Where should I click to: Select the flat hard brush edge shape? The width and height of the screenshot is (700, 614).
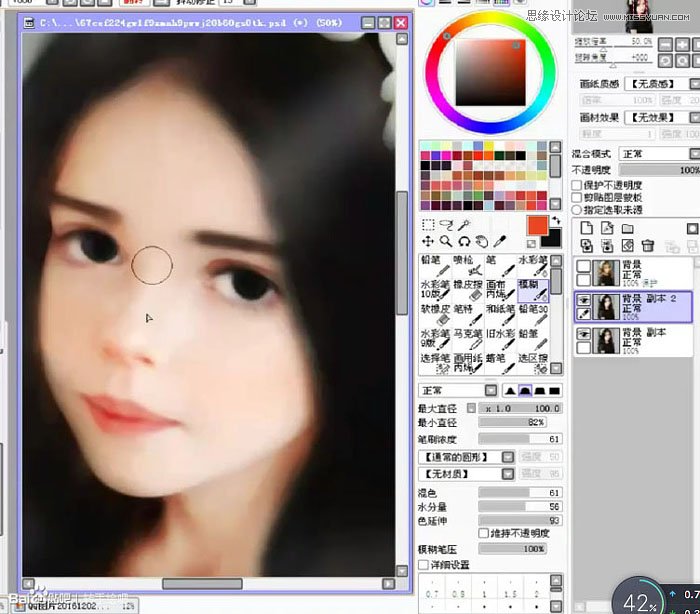click(x=554, y=391)
